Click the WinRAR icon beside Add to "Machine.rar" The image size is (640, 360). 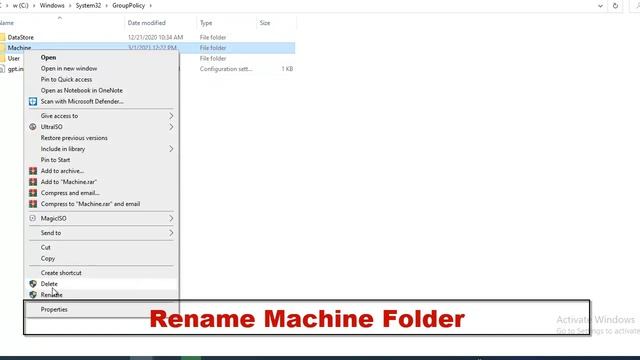(x=33, y=182)
